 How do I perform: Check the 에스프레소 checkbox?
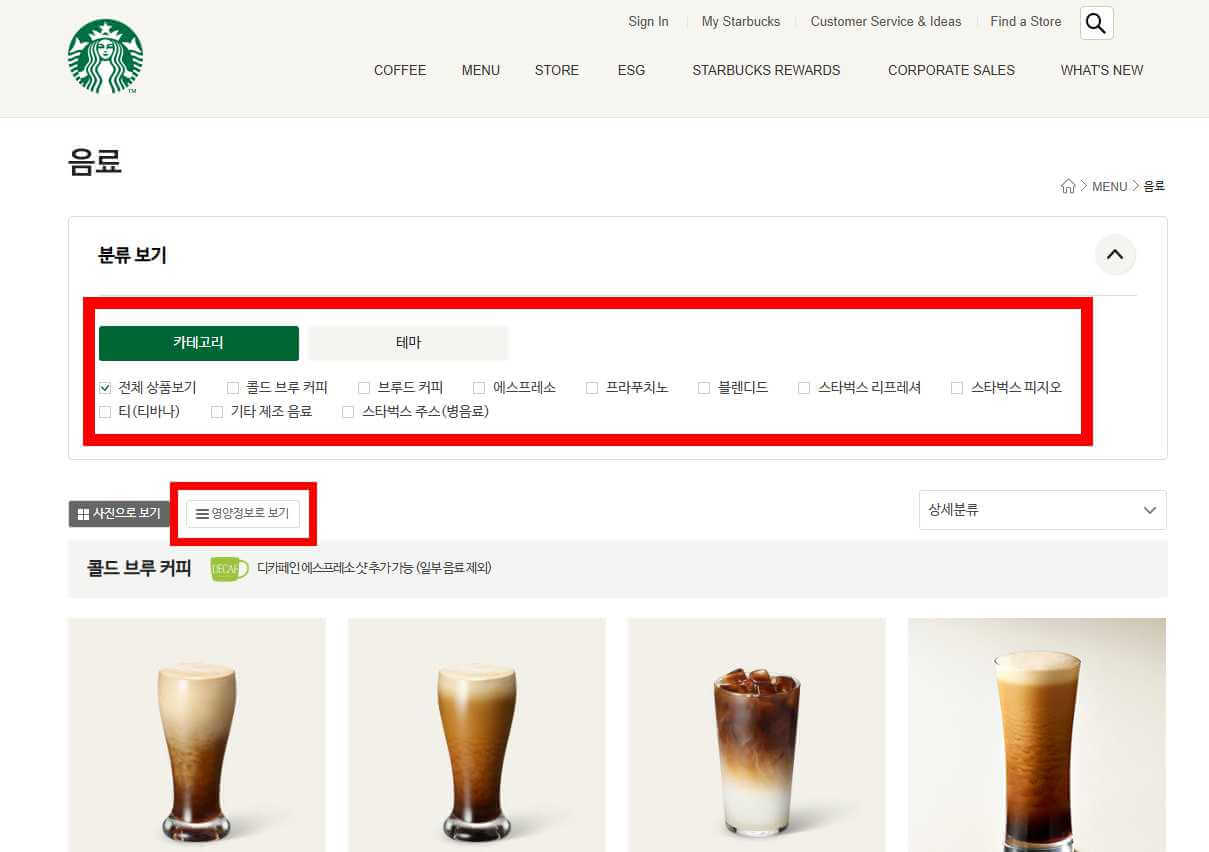479,387
